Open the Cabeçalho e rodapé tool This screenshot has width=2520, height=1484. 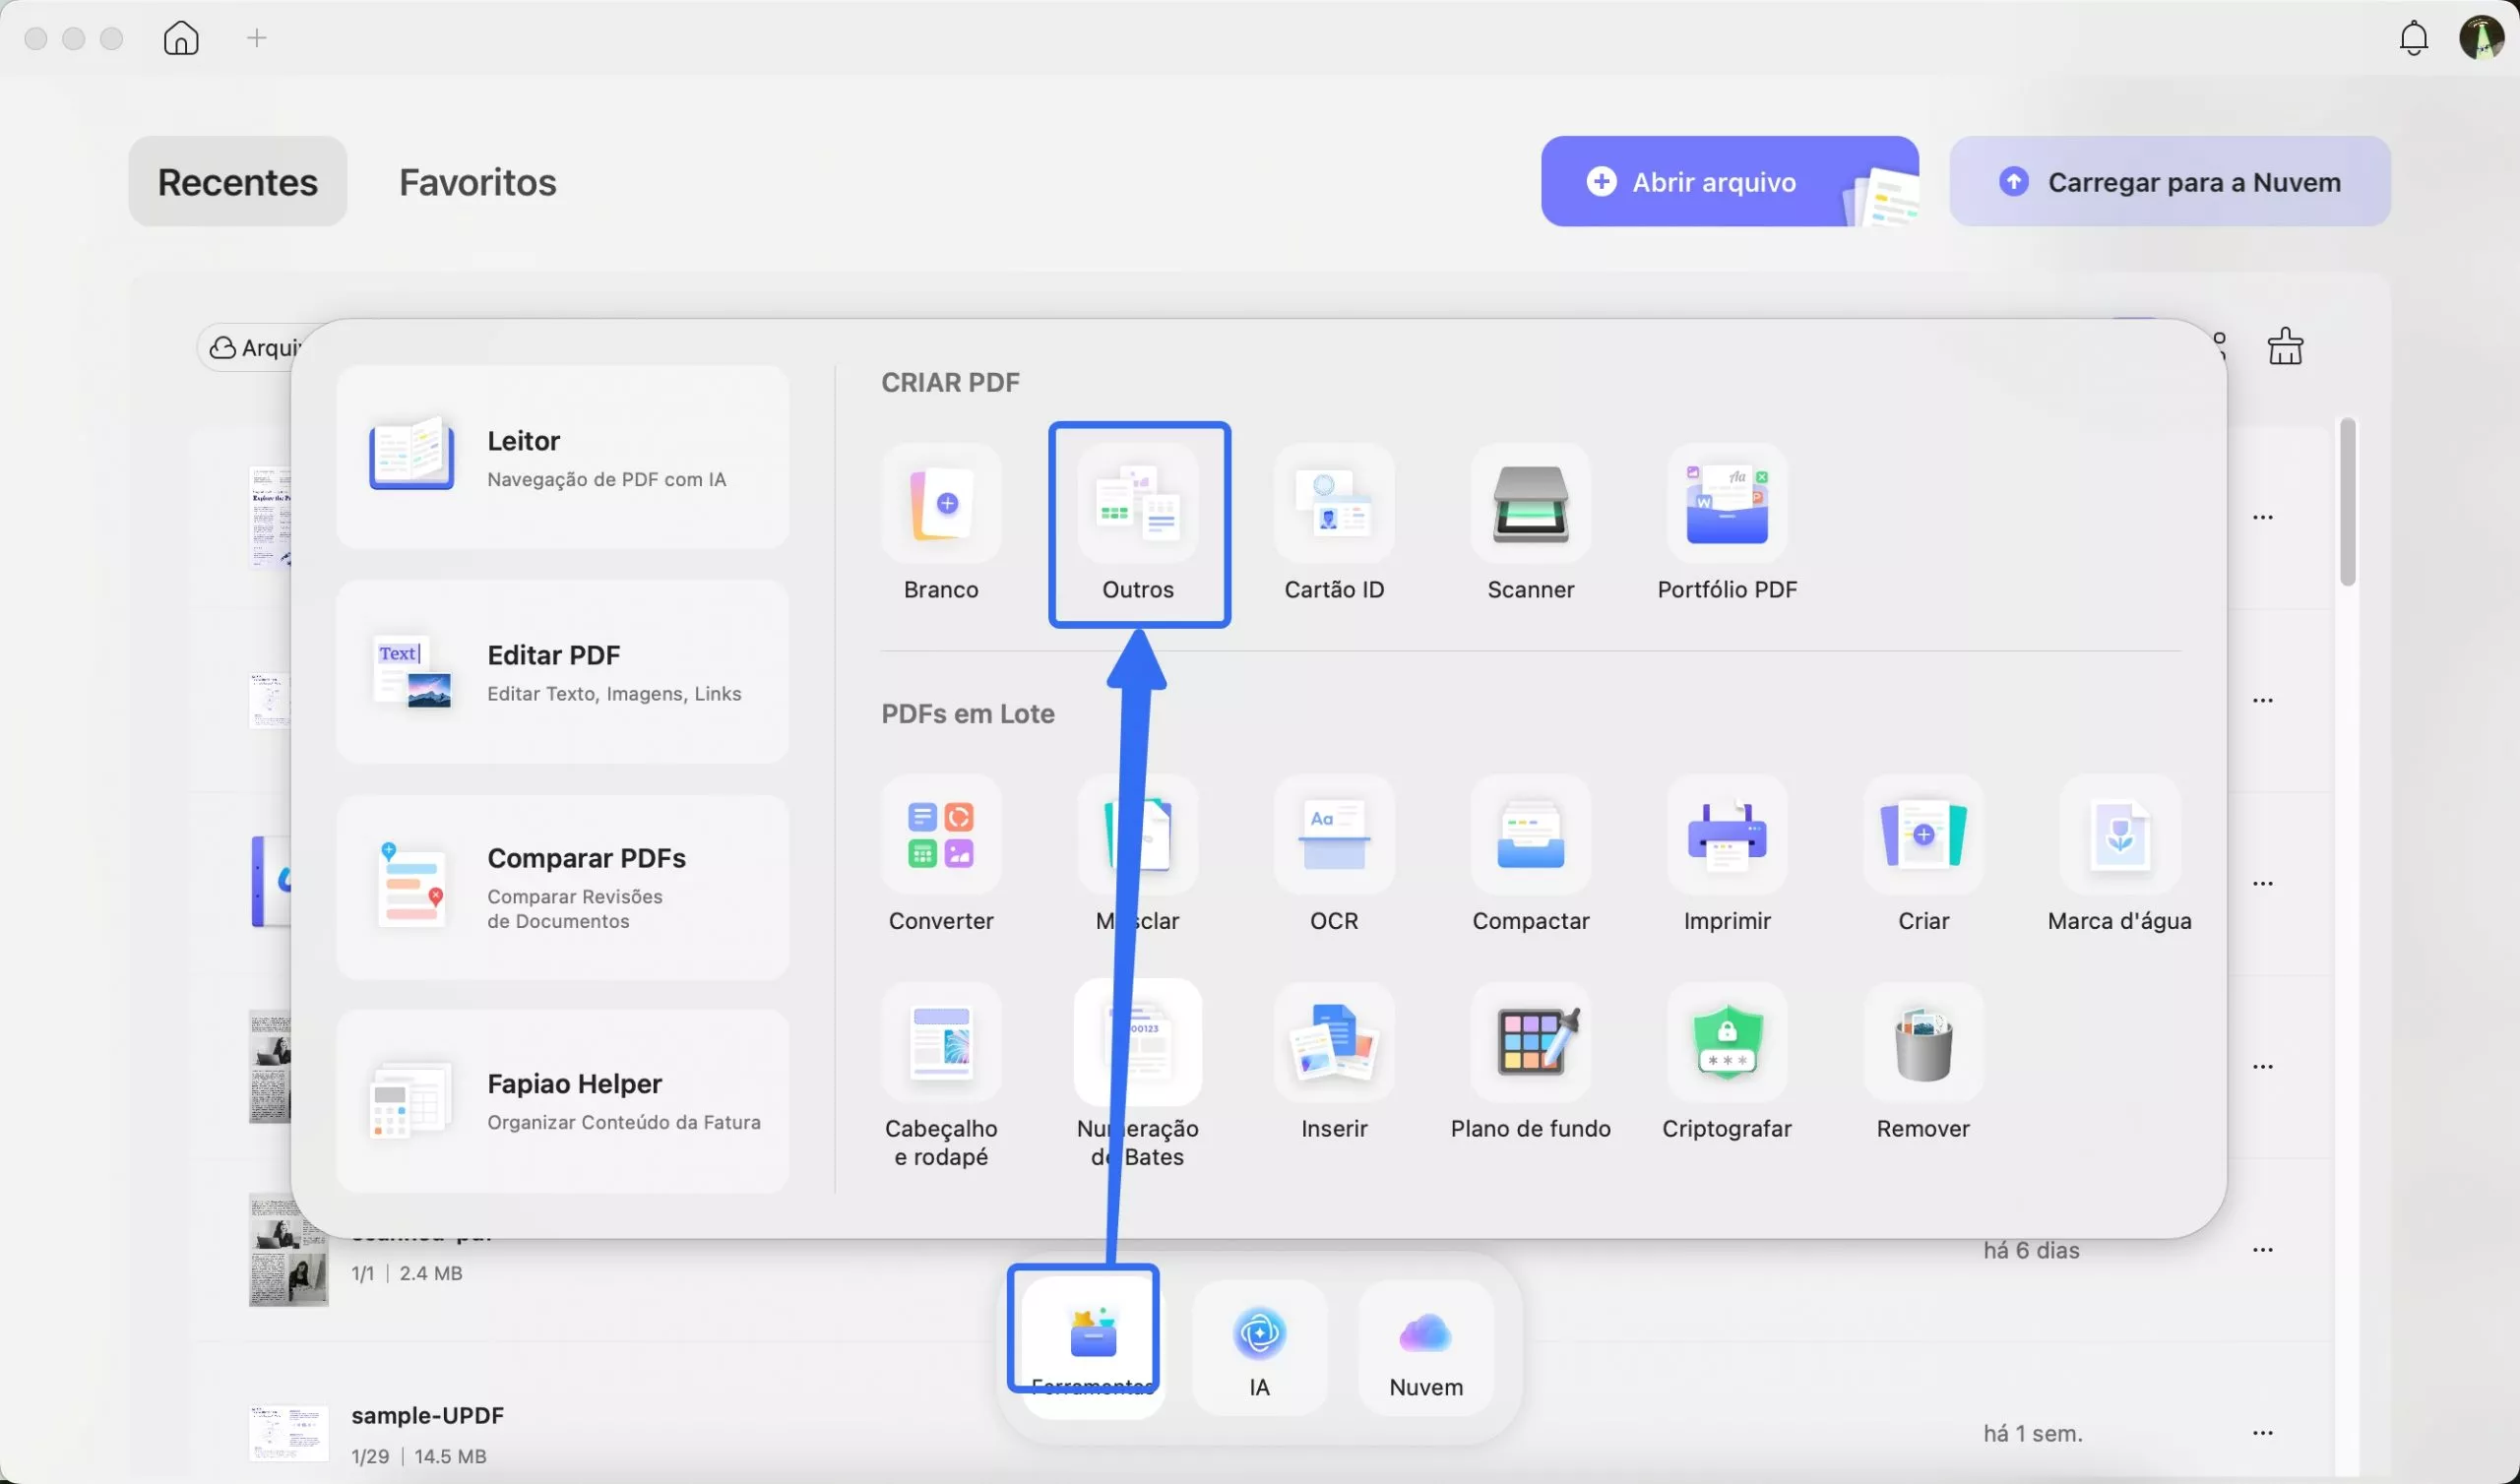tap(941, 1043)
